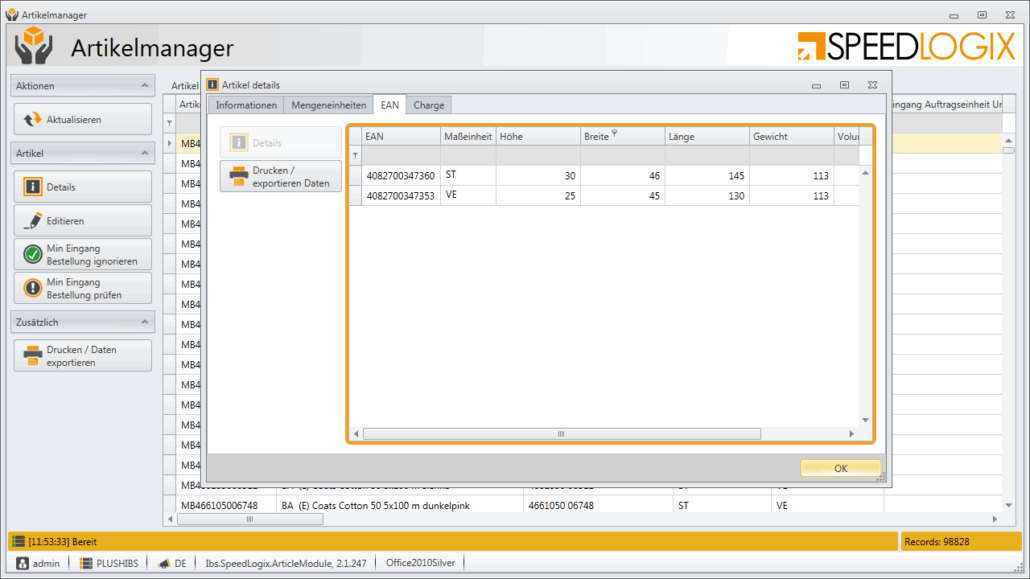Viewport: 1030px width, 579px height.
Task: Open the Charge tab
Action: (x=428, y=105)
